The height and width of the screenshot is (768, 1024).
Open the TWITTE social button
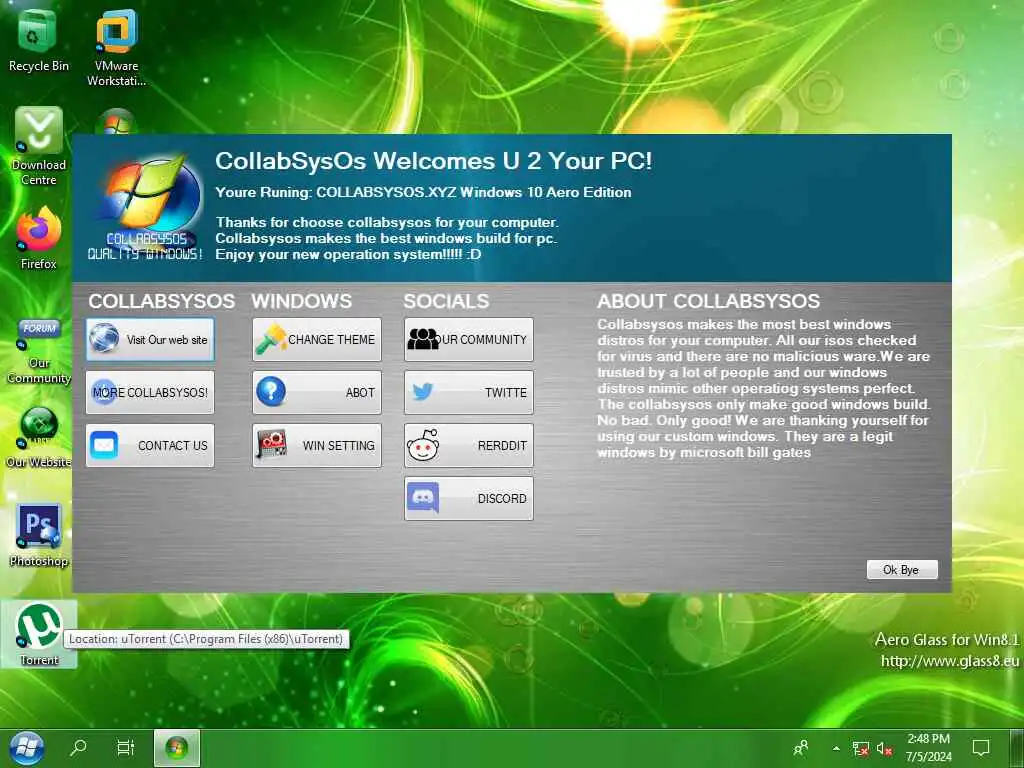tap(468, 392)
